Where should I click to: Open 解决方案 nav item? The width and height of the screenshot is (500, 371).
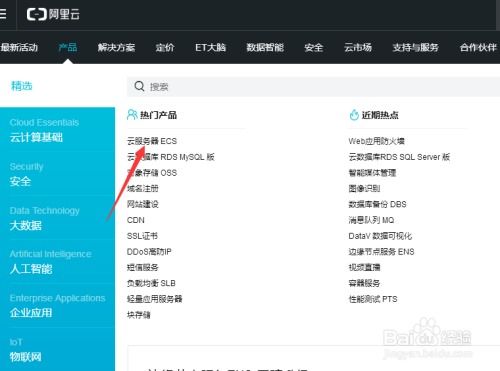116,47
